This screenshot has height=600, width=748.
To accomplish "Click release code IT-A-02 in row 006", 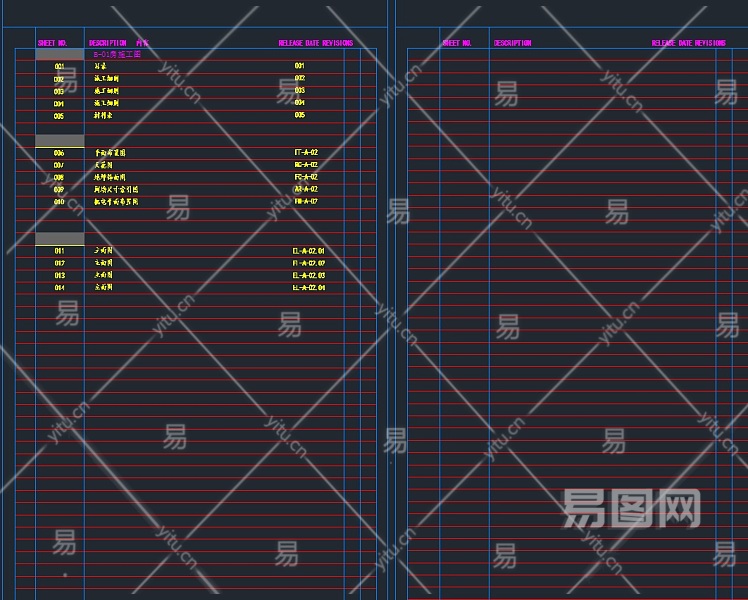I will click(306, 153).
